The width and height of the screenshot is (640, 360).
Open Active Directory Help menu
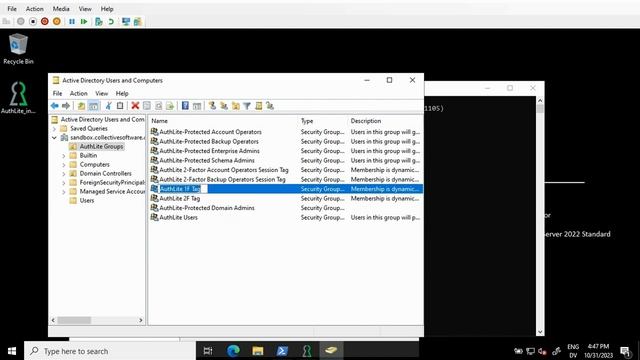click(122, 93)
